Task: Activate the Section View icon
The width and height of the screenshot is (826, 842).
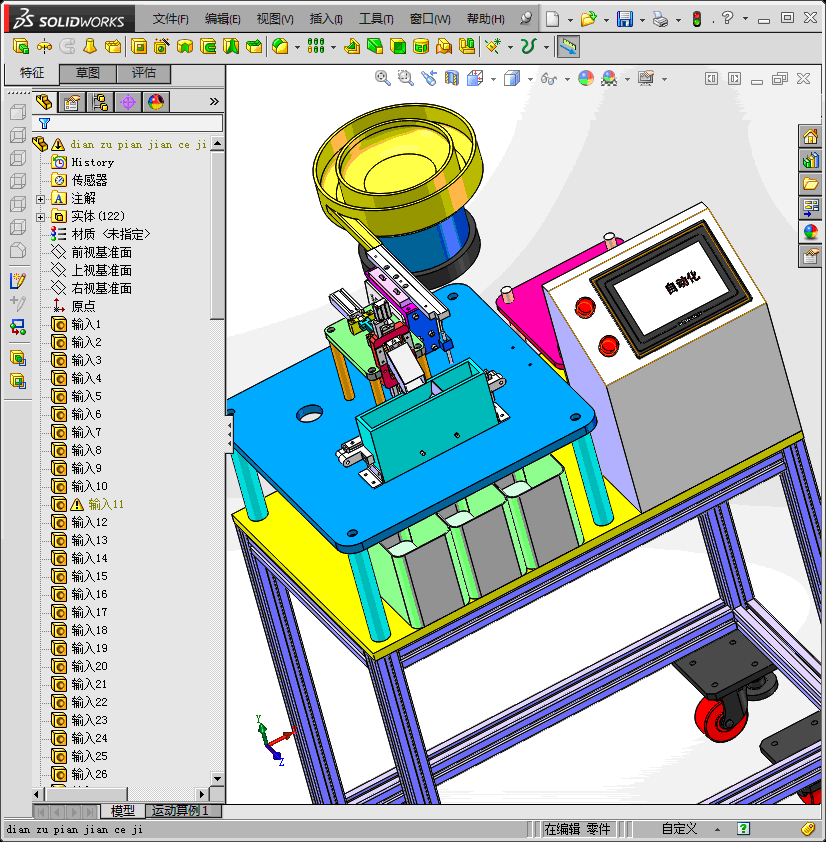Action: click(x=452, y=78)
